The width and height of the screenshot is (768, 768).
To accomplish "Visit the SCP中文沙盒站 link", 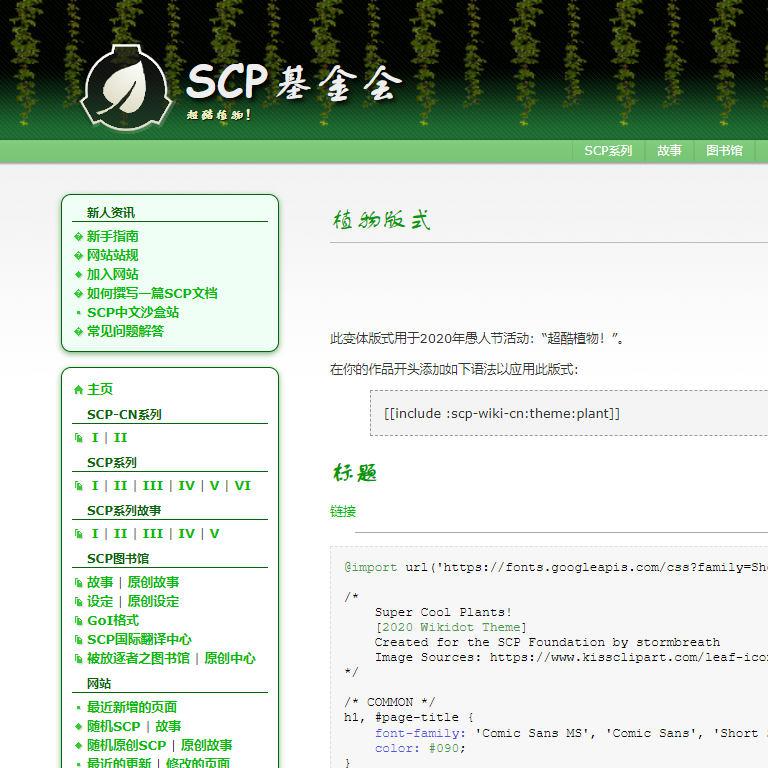I will point(132,313).
